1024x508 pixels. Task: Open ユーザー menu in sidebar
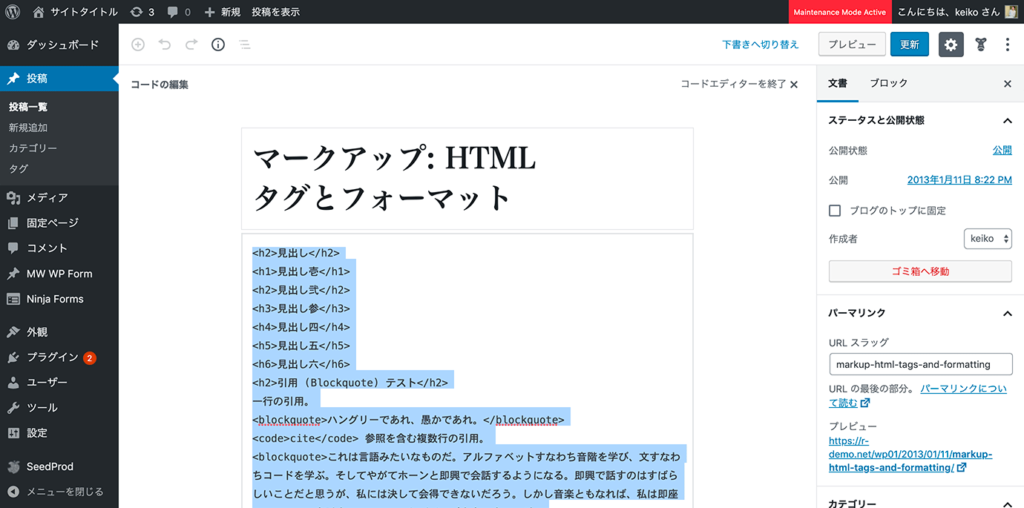(x=59, y=383)
